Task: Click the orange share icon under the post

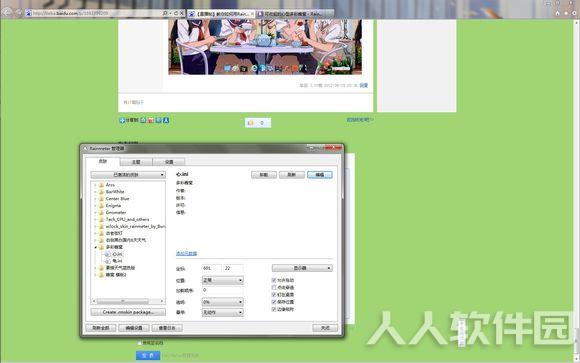Action: 151,120
